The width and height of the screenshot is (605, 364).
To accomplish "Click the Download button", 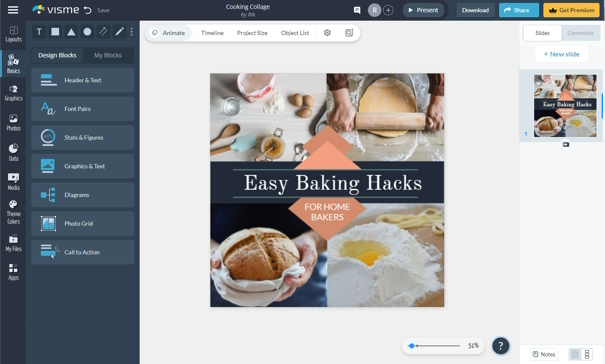I will [475, 10].
